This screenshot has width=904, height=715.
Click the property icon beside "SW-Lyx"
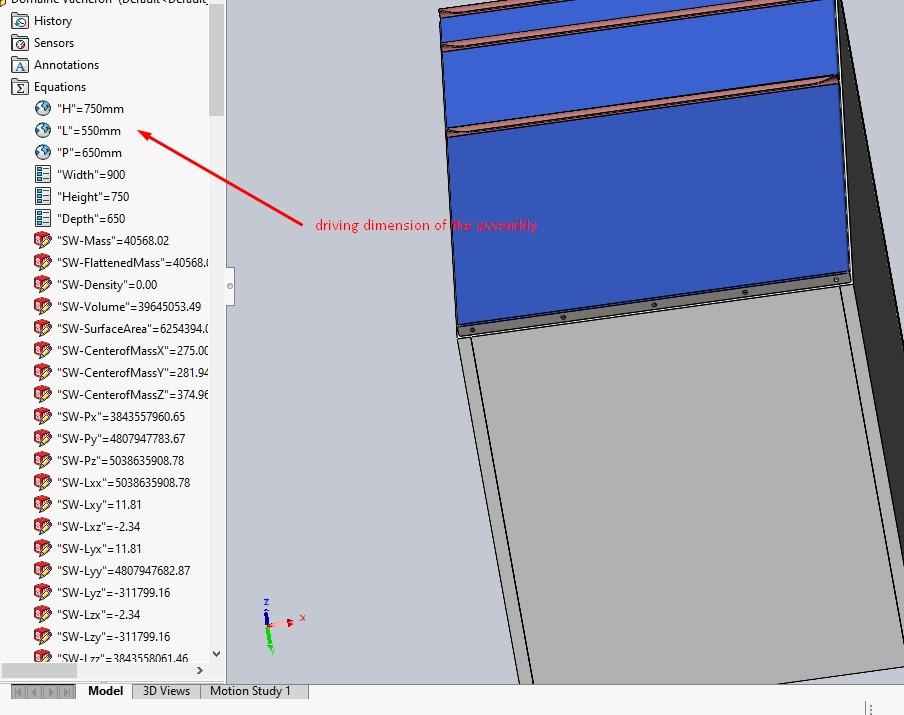coord(43,548)
